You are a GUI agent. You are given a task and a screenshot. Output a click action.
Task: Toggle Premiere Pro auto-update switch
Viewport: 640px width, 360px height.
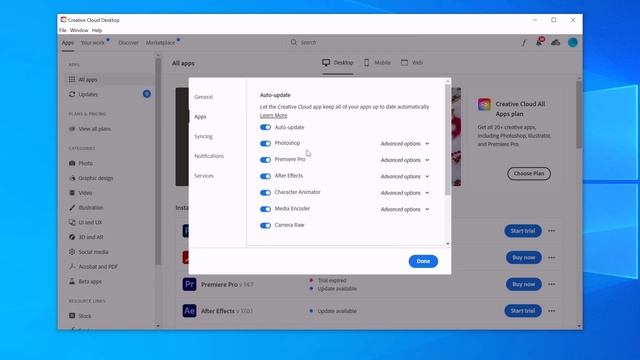click(265, 160)
